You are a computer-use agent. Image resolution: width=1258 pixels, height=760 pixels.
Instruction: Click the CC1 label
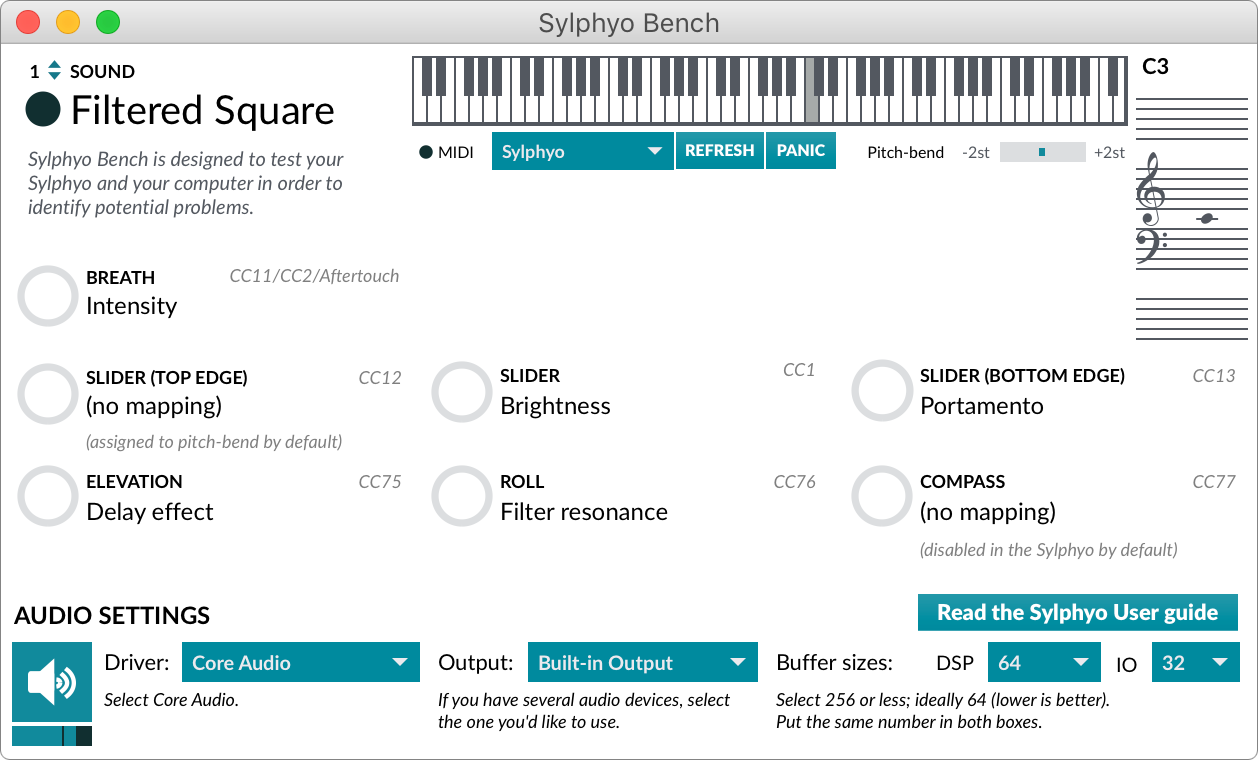799,370
